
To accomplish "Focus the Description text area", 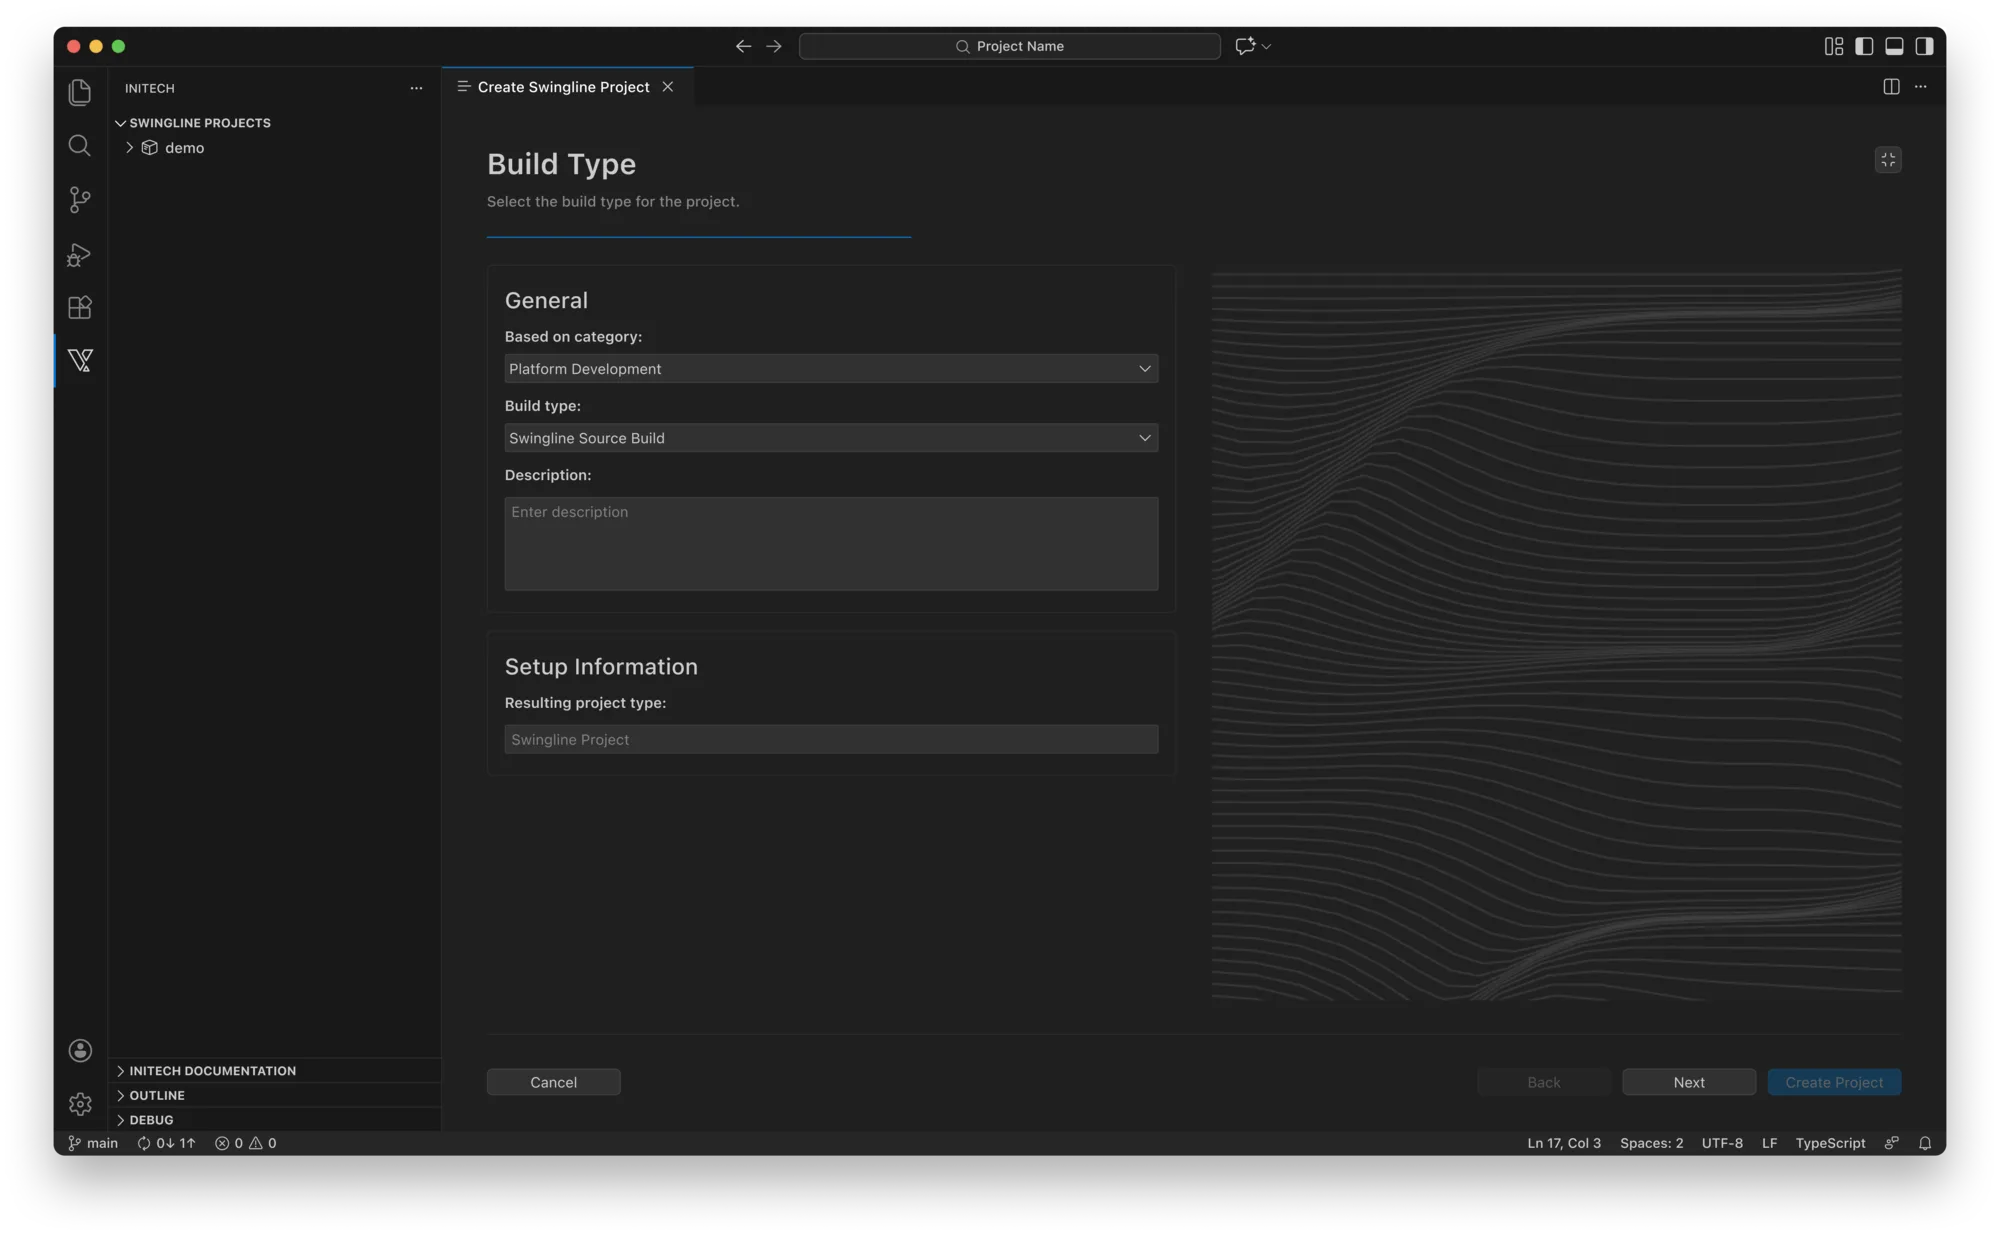I will click(x=831, y=544).
